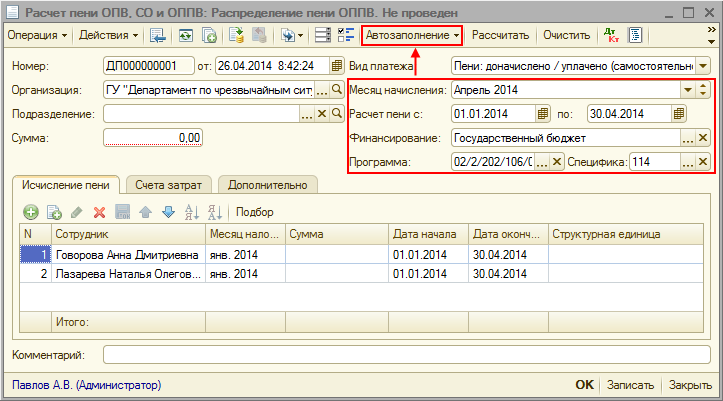Open the Действия menu
This screenshot has width=723, height=401.
[108, 35]
